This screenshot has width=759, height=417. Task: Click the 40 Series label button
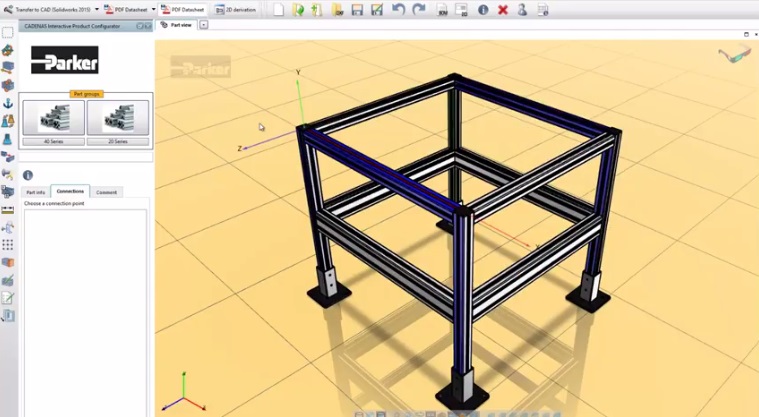pyautogui.click(x=53, y=141)
